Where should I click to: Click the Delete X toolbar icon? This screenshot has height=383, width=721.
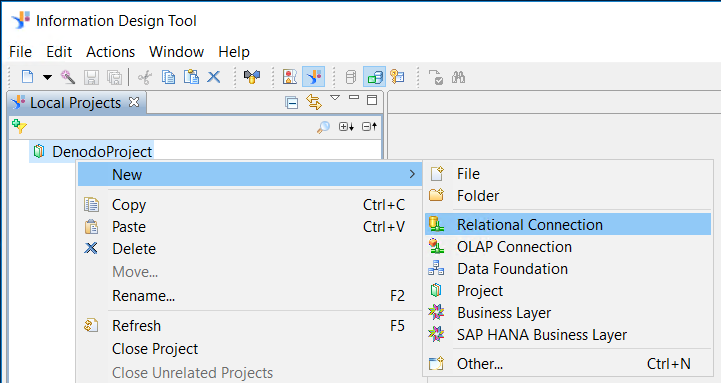(213, 77)
